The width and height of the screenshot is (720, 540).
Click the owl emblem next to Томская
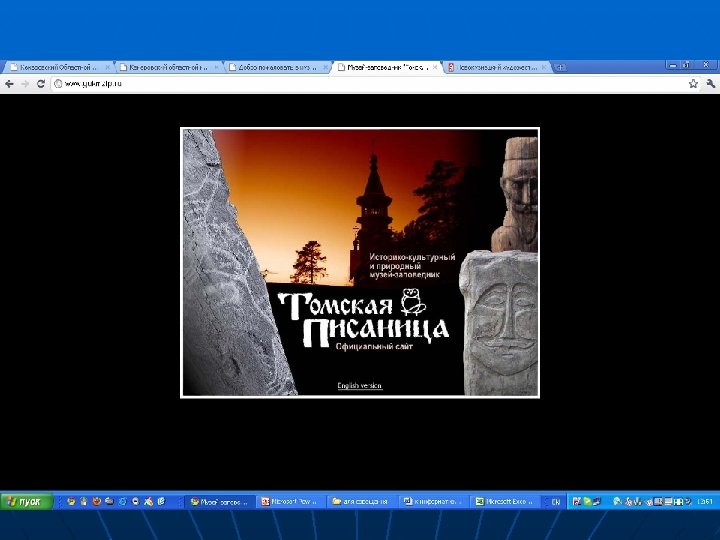(x=413, y=302)
